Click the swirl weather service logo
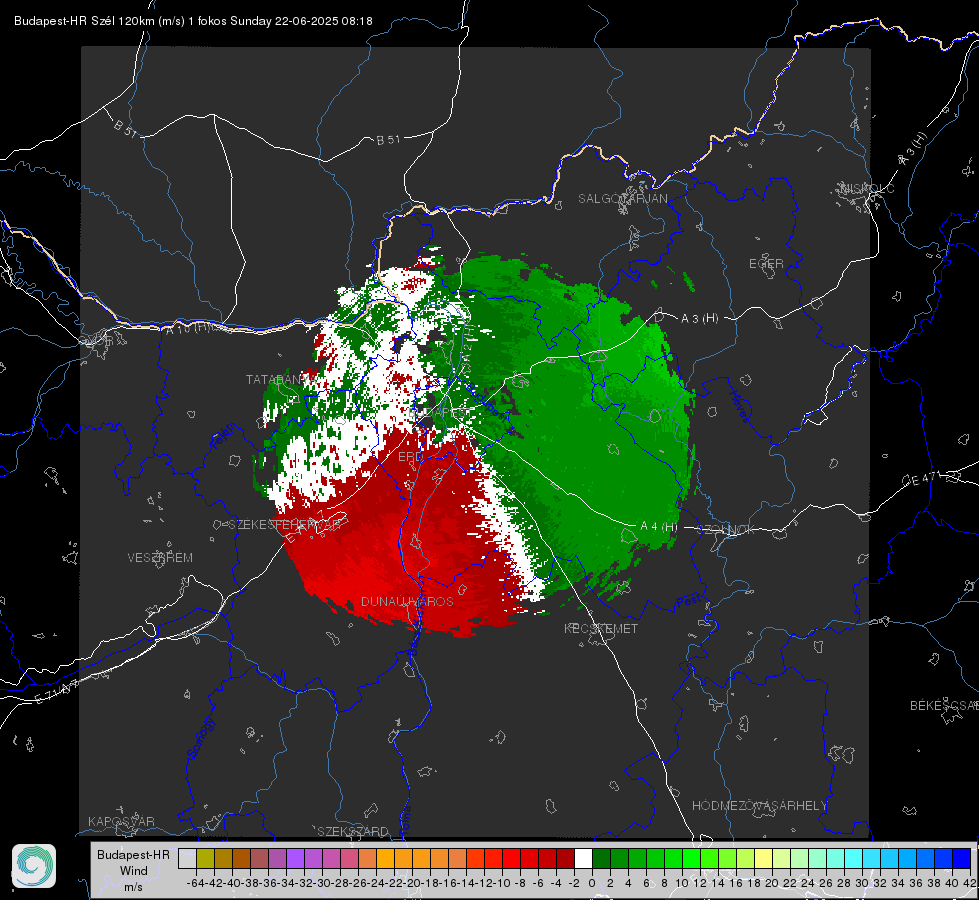 coord(34,866)
